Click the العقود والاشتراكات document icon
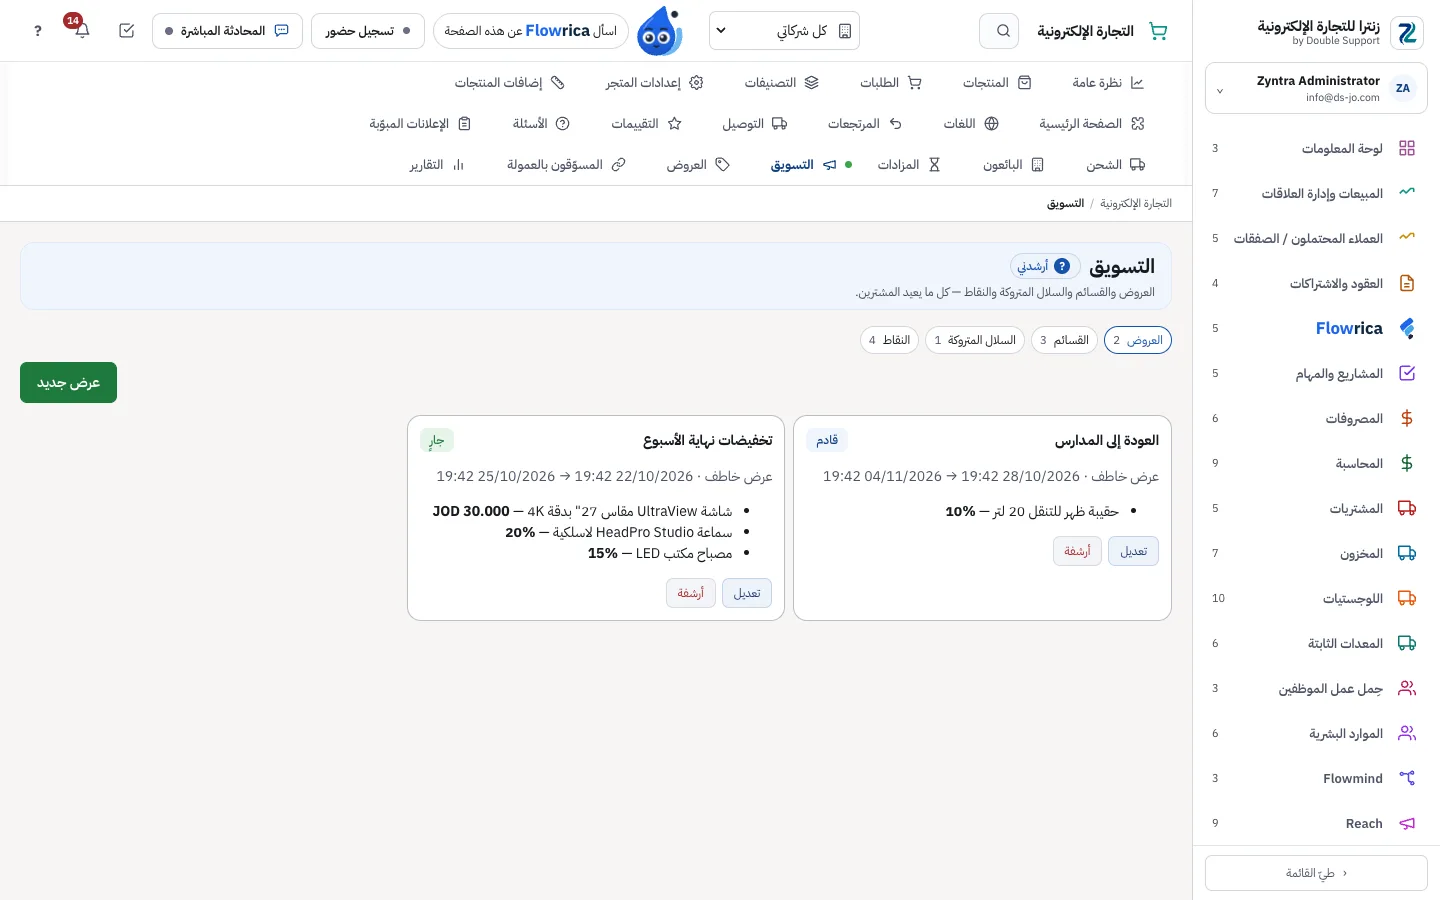 click(x=1407, y=283)
